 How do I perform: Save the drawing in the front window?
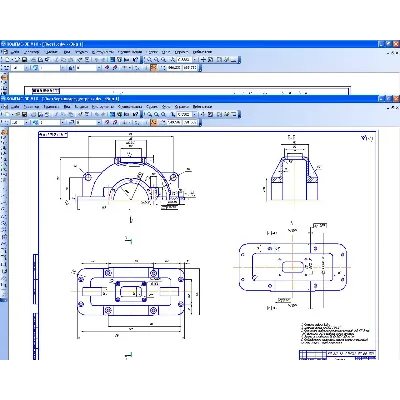[x=24, y=114]
